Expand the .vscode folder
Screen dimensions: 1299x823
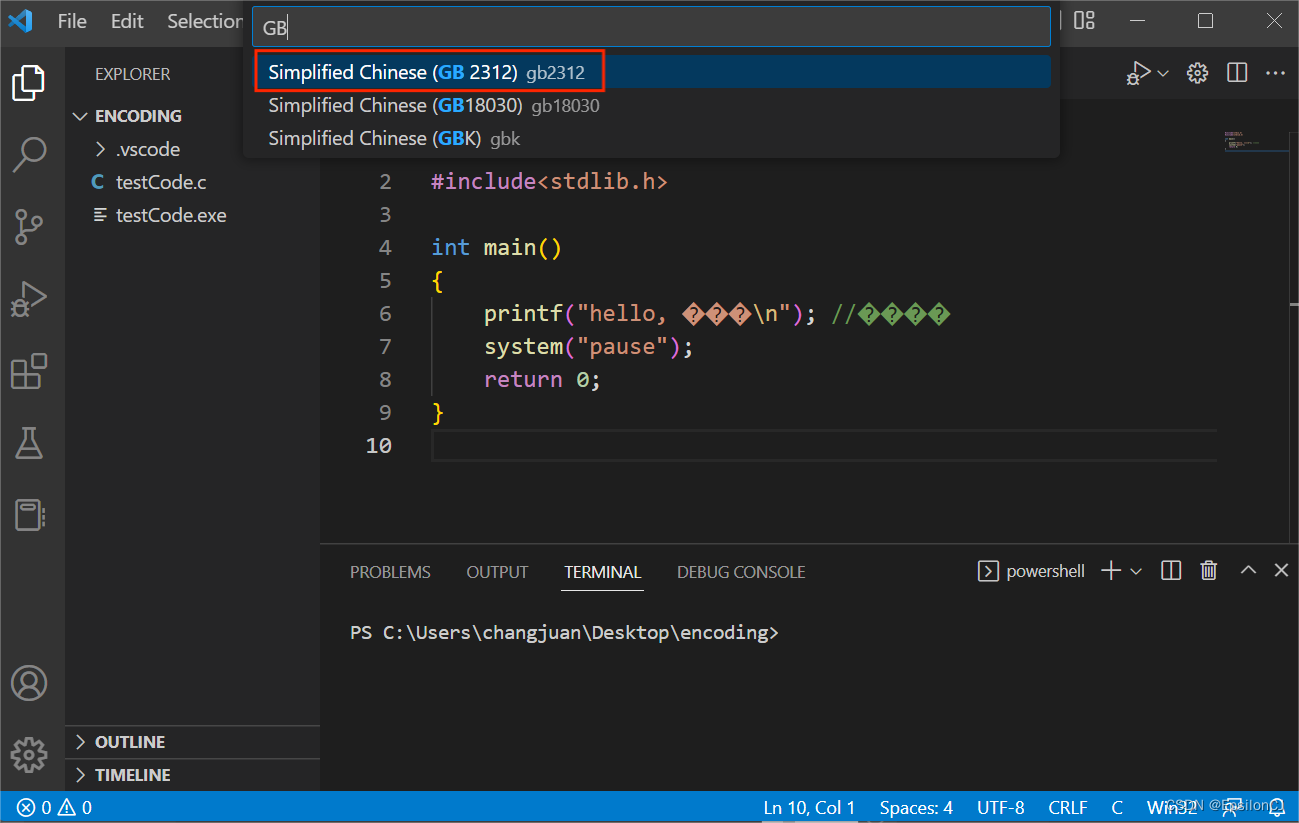[193, 149]
